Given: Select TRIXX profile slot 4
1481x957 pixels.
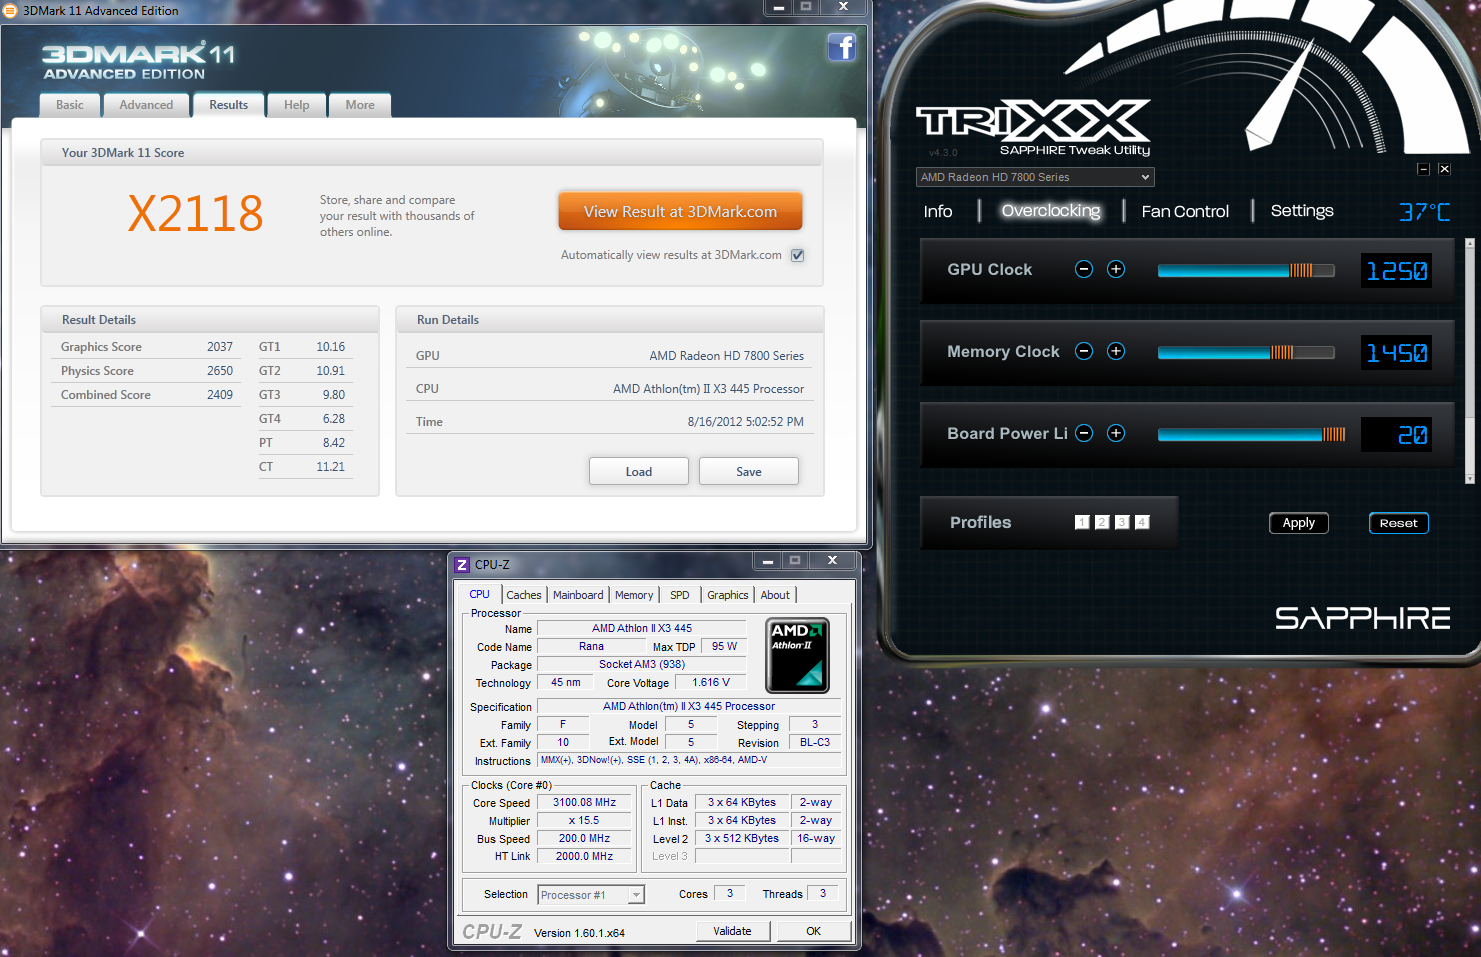Looking at the screenshot, I should click(x=1142, y=522).
